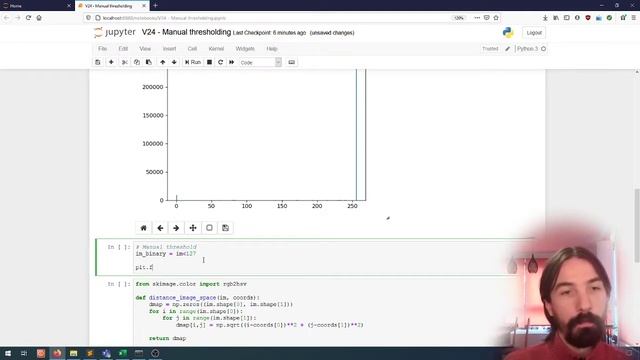The width and height of the screenshot is (640, 360).
Task: Open the page actions three-dots menu
Action: 477,18
